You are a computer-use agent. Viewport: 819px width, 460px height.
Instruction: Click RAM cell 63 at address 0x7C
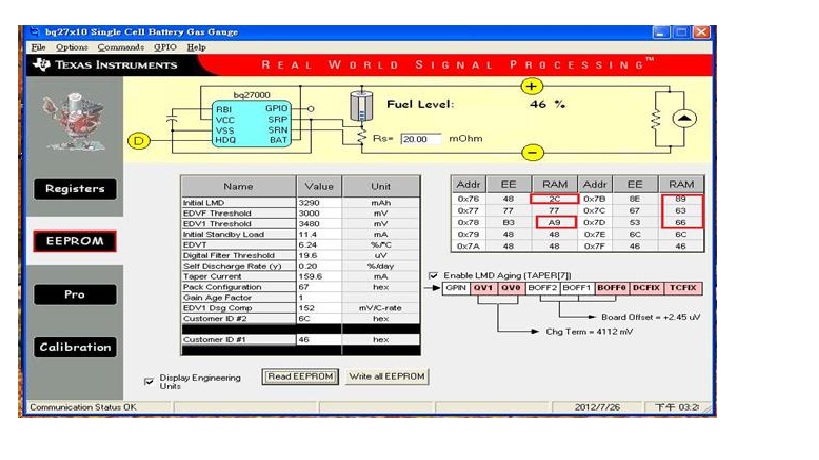point(681,211)
